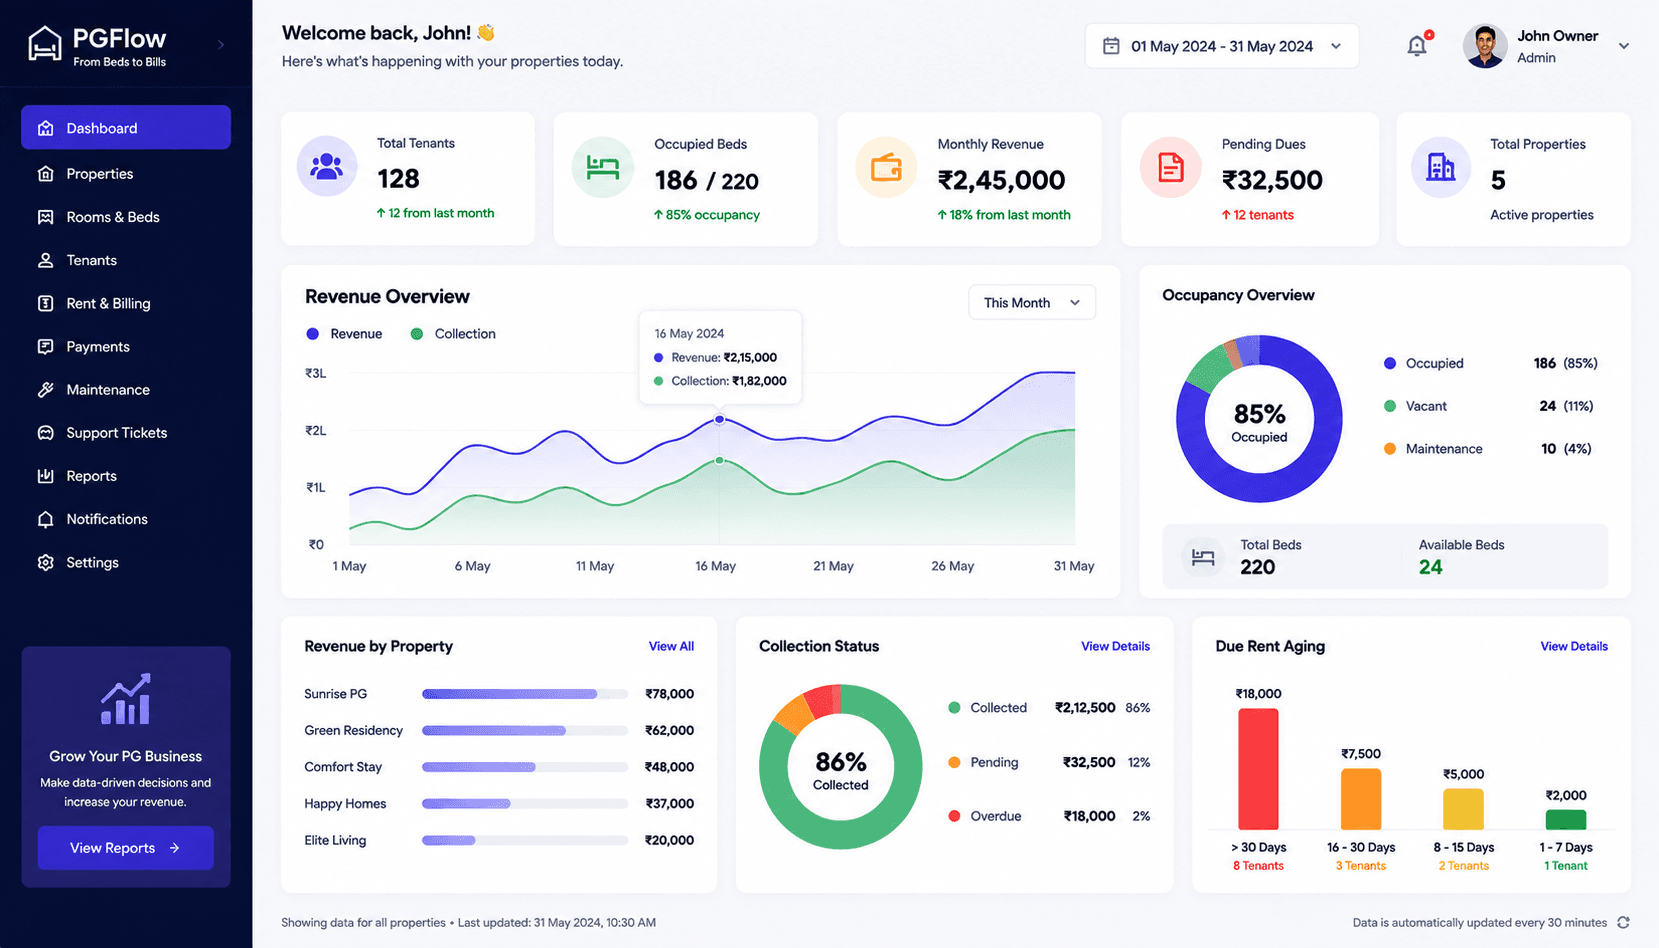Click the revenue data point on 16 May

click(x=720, y=420)
